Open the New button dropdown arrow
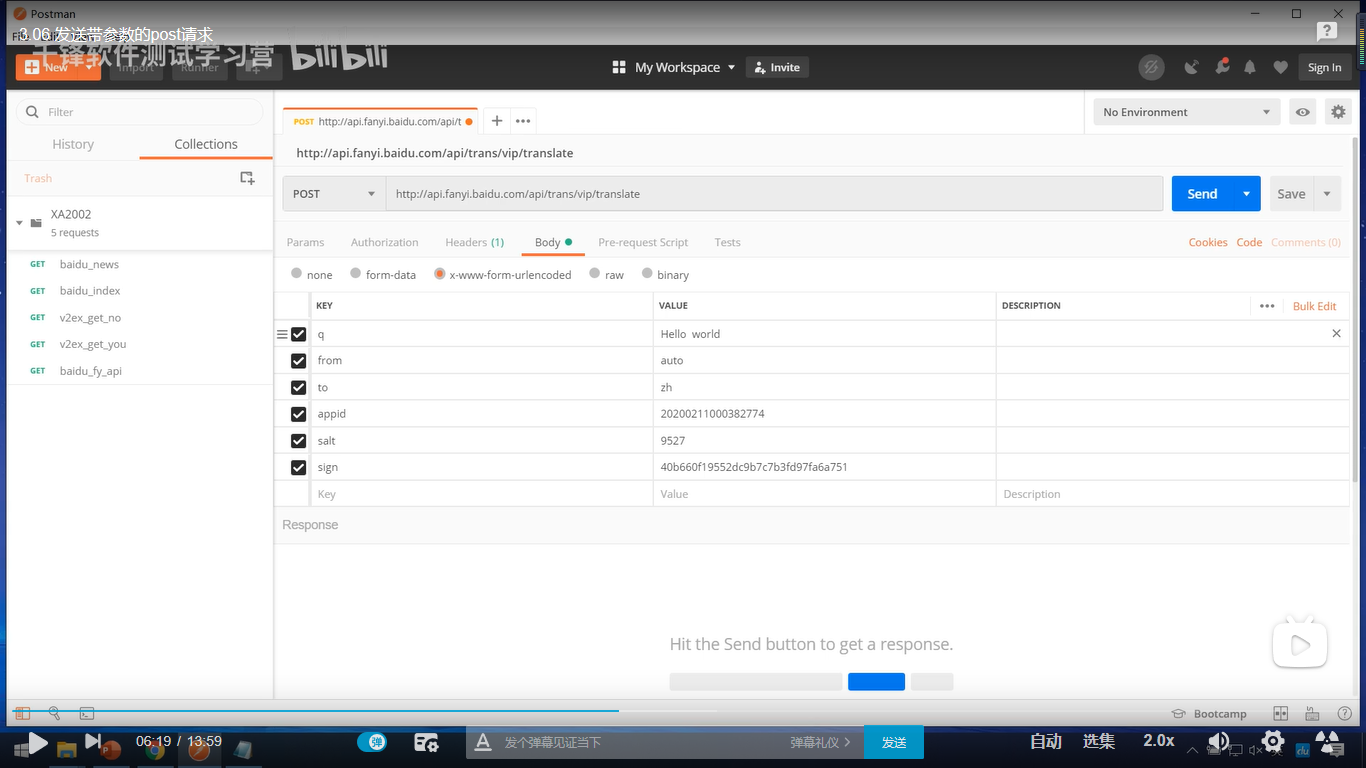The height and width of the screenshot is (768, 1366). coord(88,67)
